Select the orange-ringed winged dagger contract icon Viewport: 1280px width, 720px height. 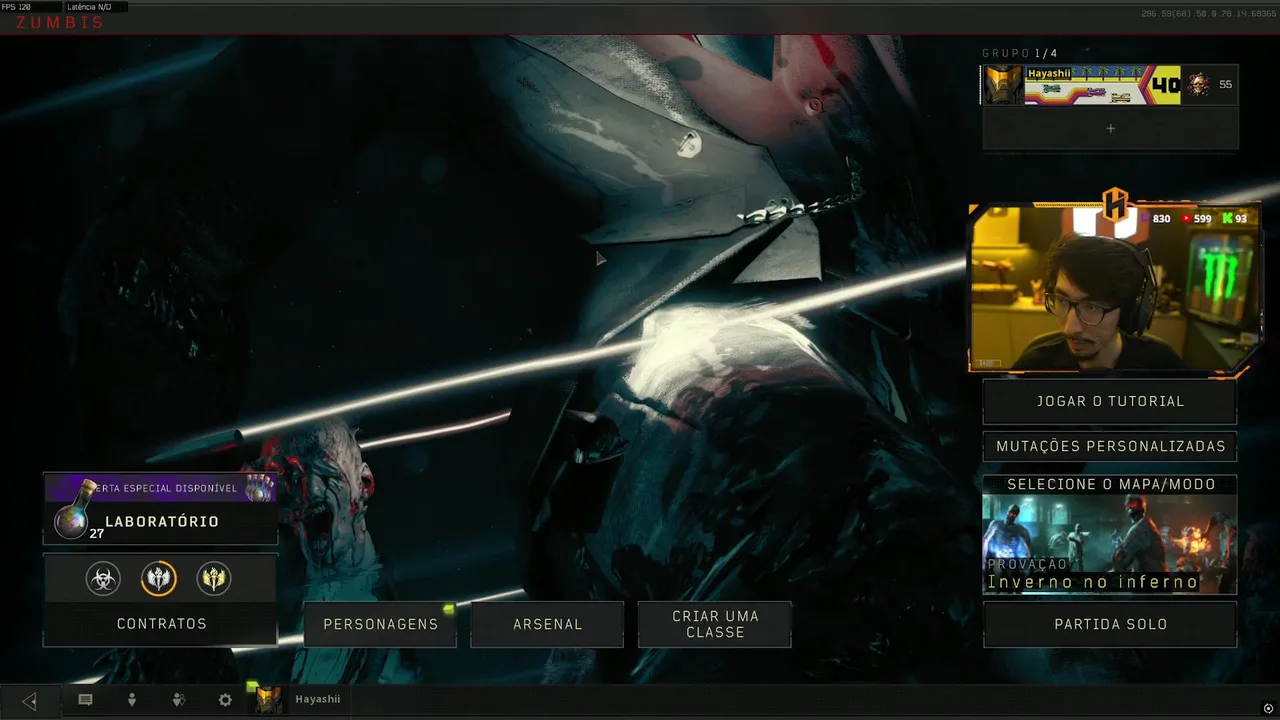(158, 578)
